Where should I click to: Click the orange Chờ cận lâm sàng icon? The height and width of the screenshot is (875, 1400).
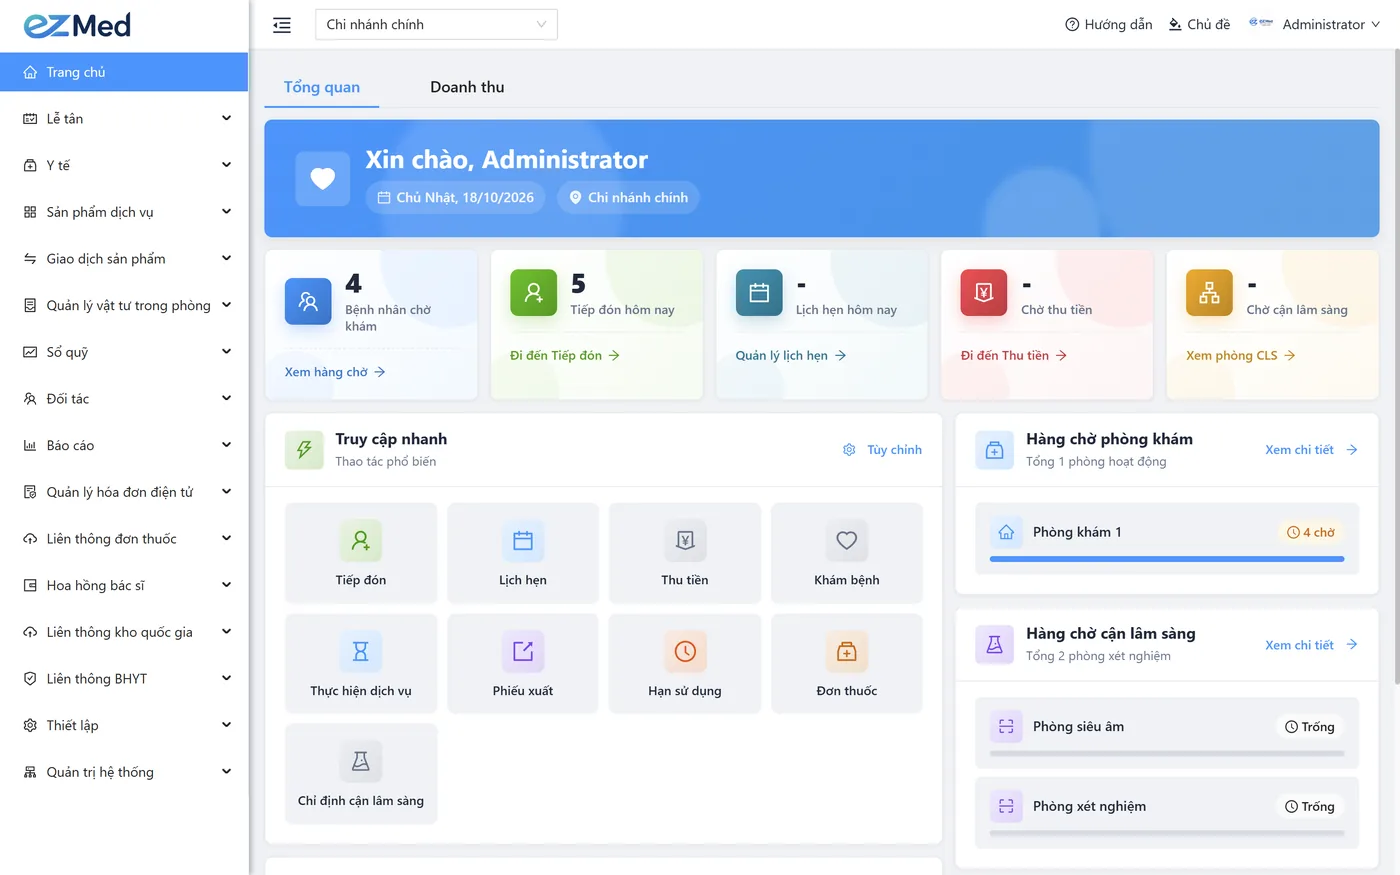1209,293
